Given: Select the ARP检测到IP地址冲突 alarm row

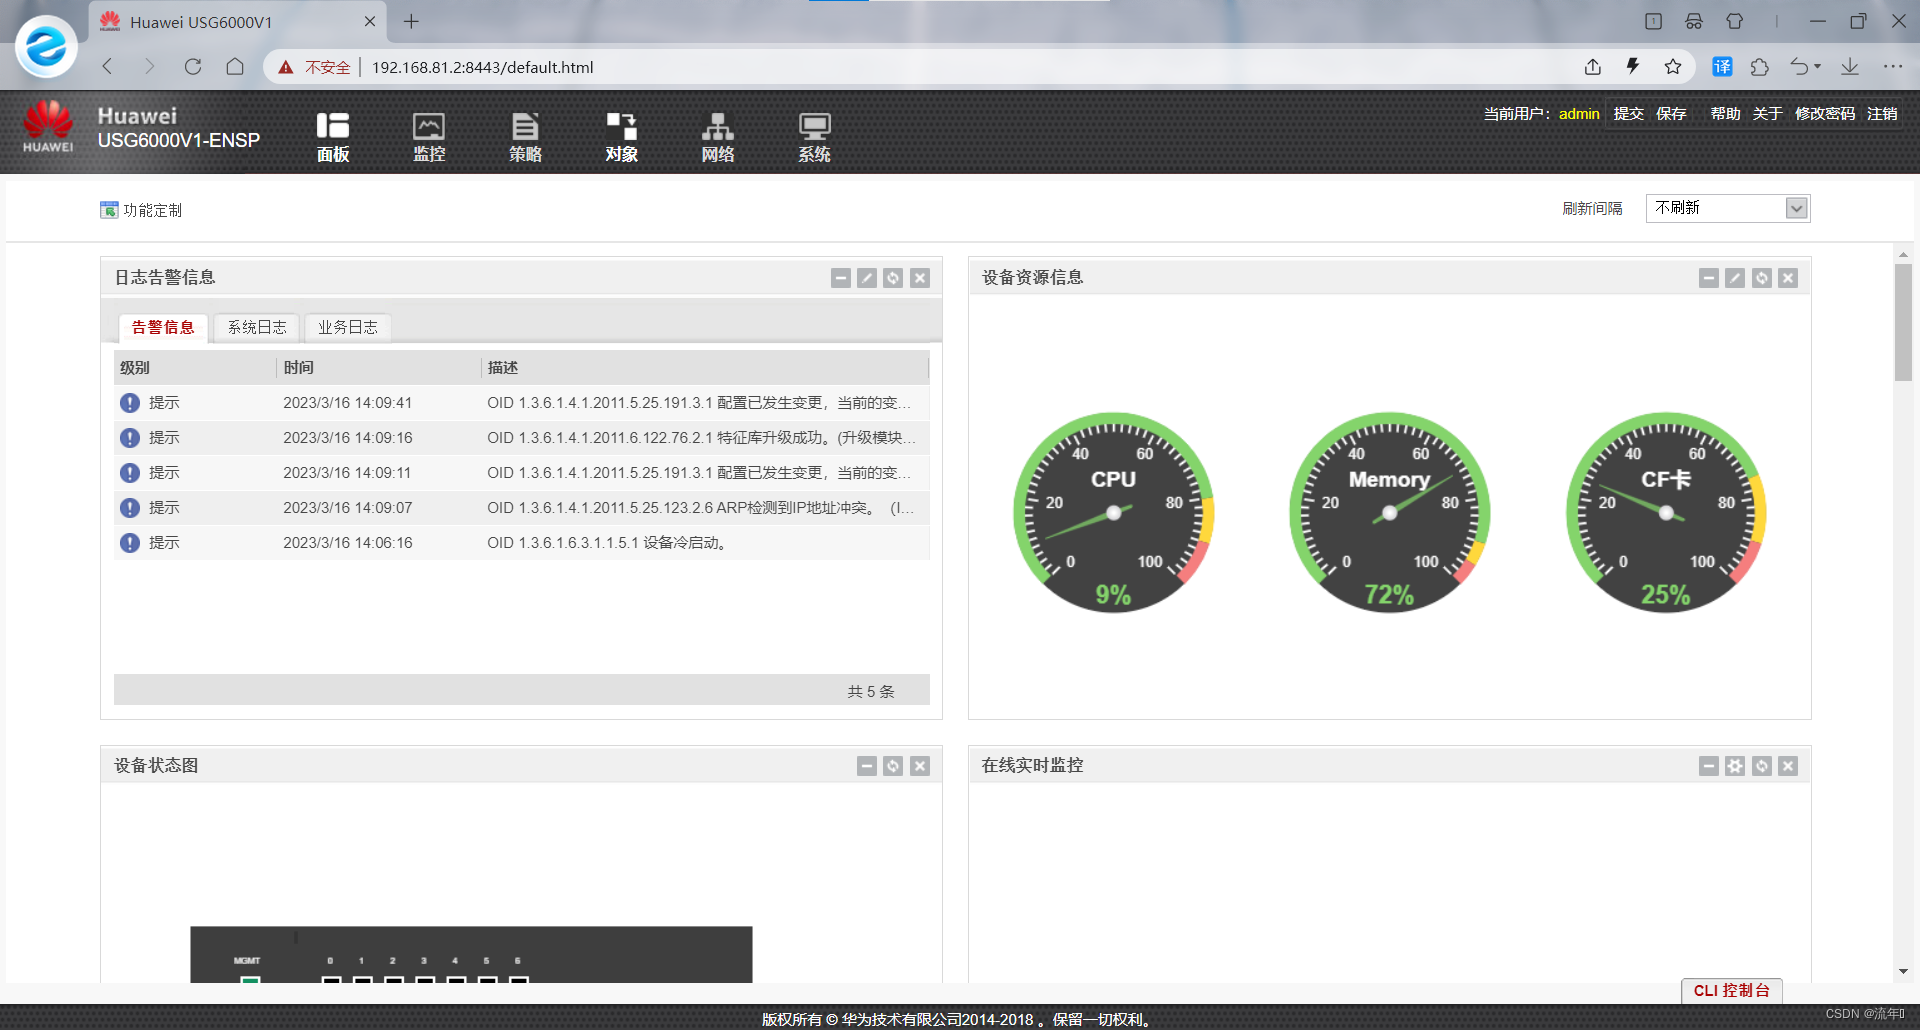Looking at the screenshot, I should [521, 508].
